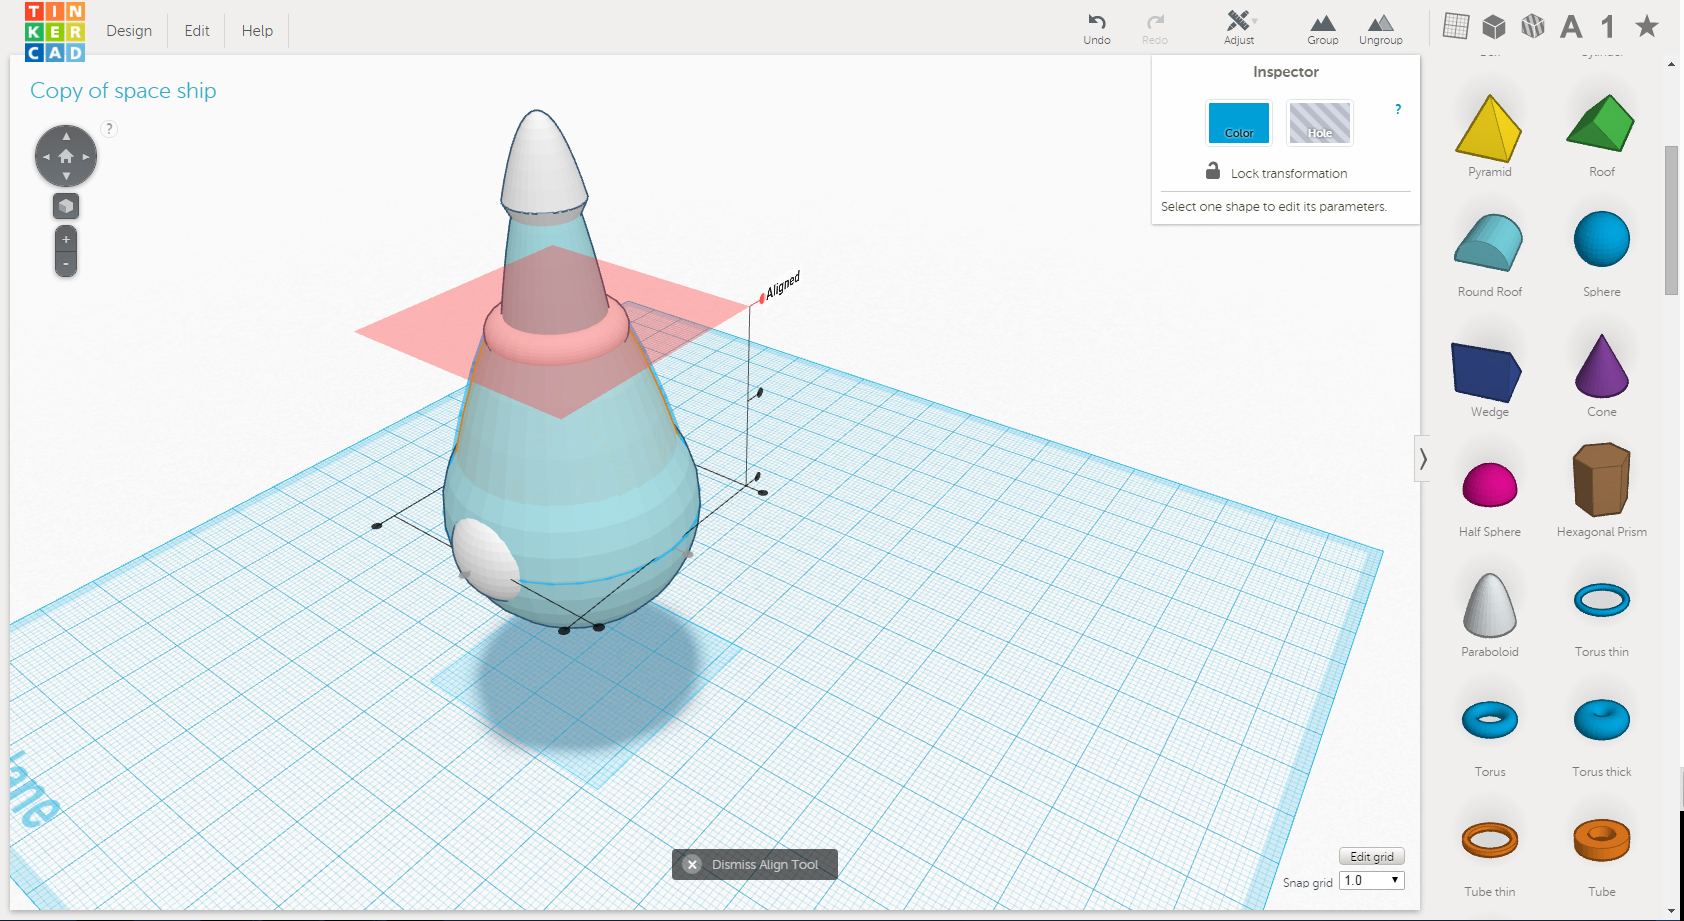Click the fit view cube button

click(x=66, y=206)
